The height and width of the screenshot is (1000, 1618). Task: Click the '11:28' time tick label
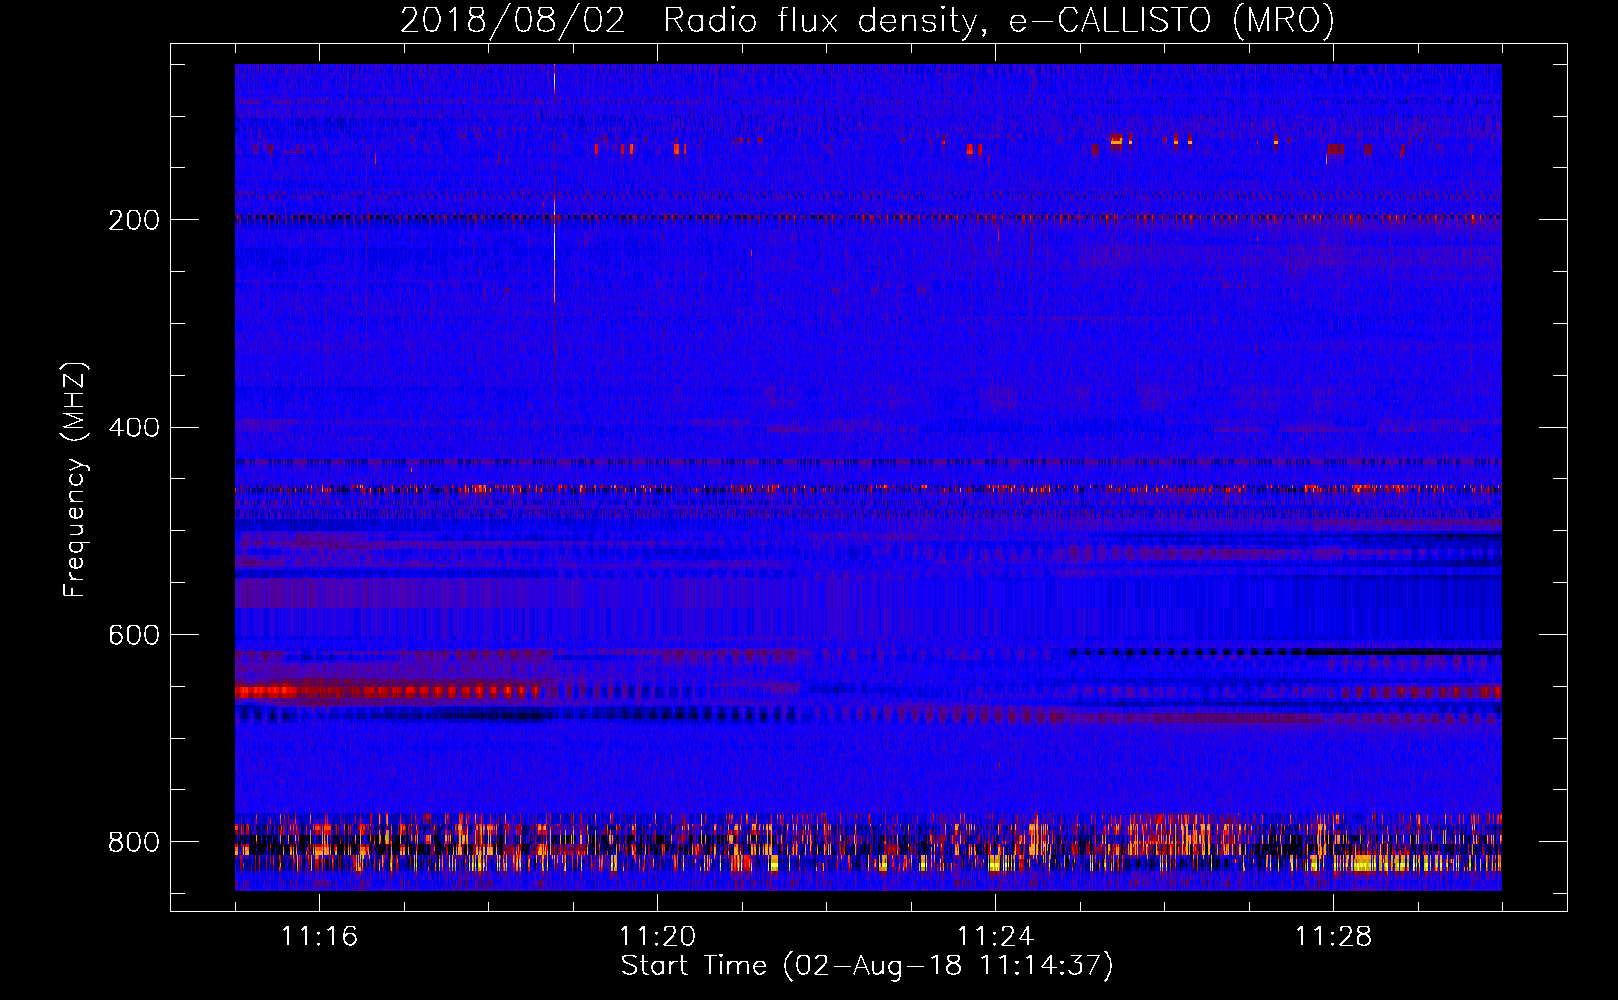pyautogui.click(x=1333, y=937)
